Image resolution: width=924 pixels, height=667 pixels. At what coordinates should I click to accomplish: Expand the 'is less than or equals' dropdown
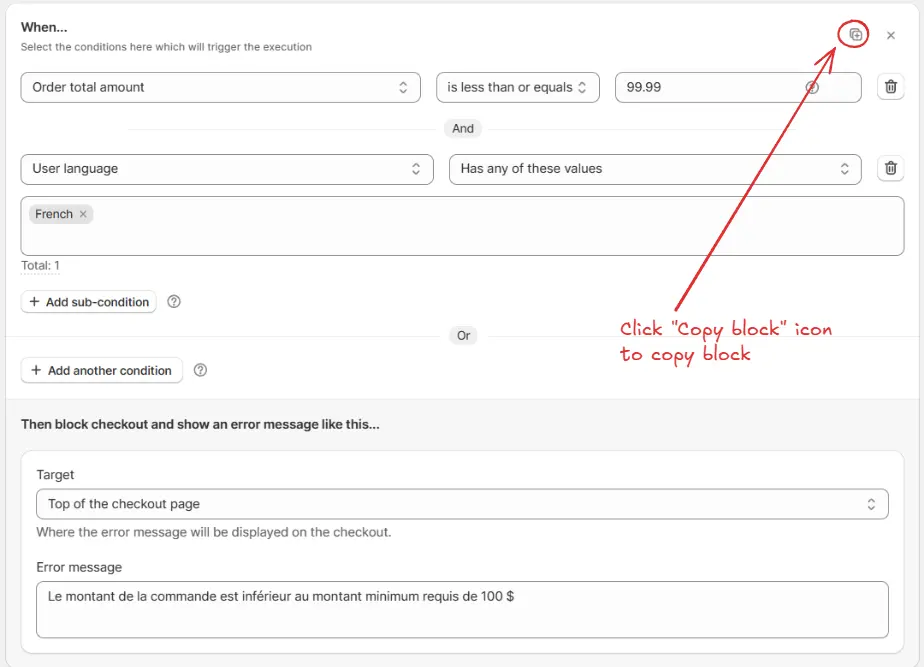click(x=517, y=87)
